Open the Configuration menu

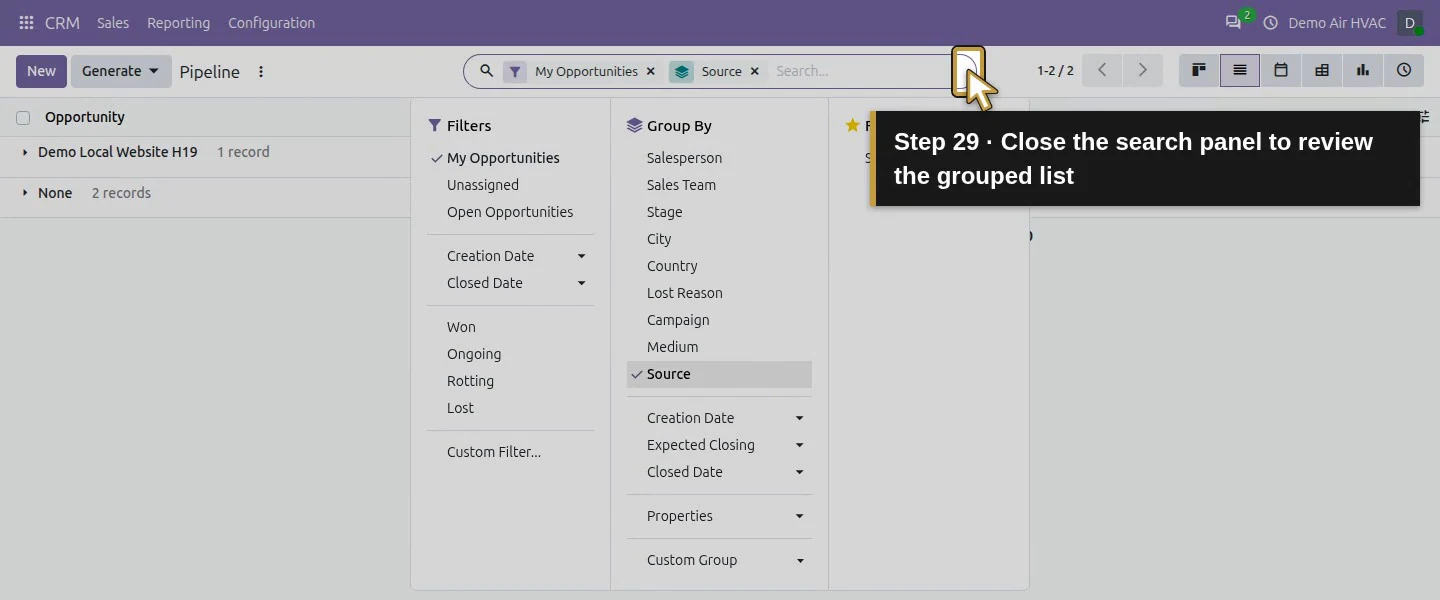point(271,23)
